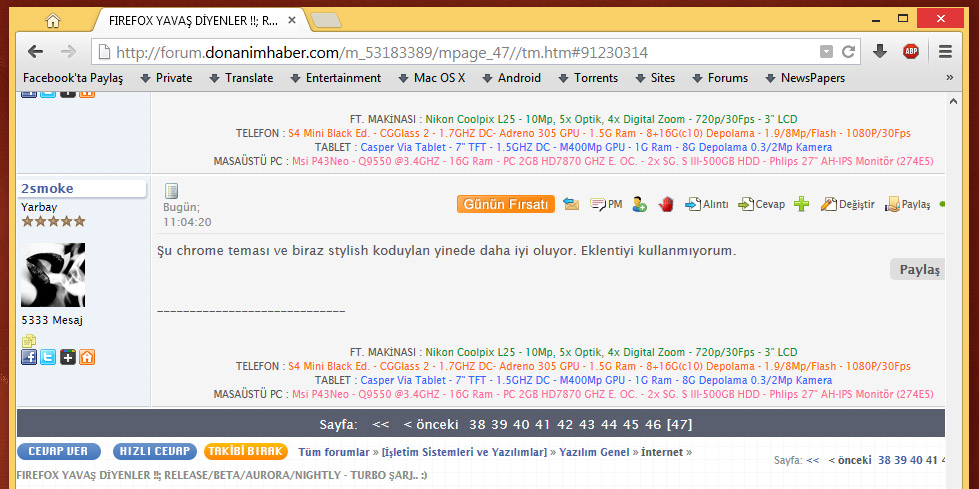
Task: Send a PM to 2smoke
Action: click(x=606, y=204)
